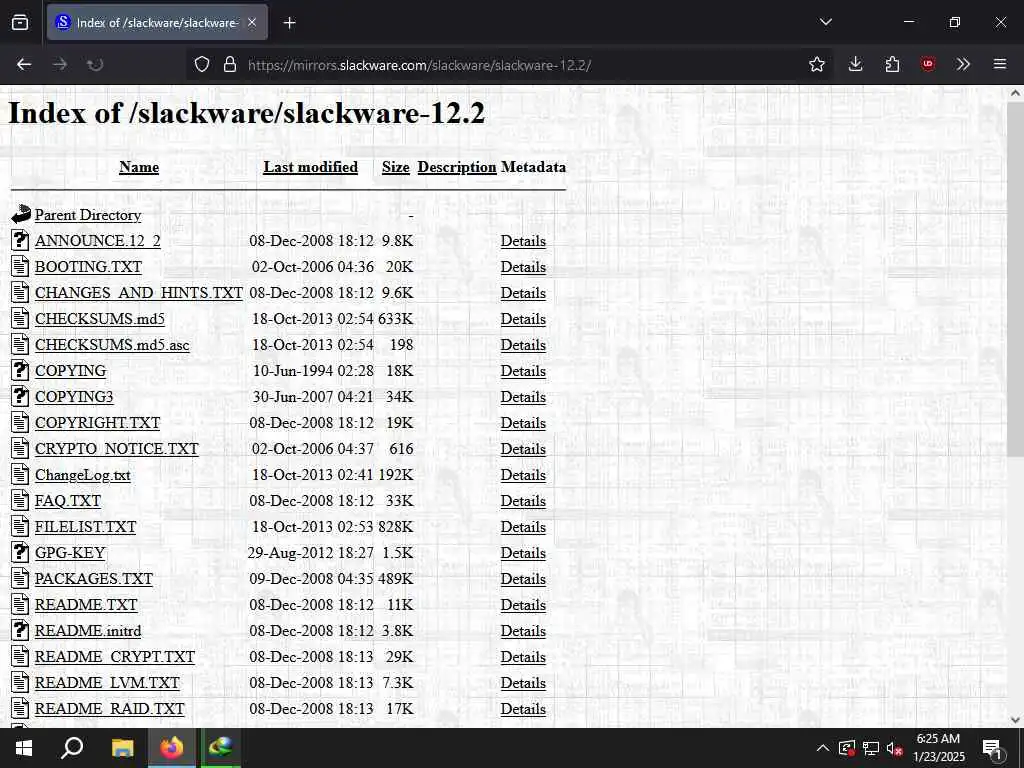Click the text-file icon beside FAQ.TXT
Screen dimensions: 1024x768
[20, 500]
